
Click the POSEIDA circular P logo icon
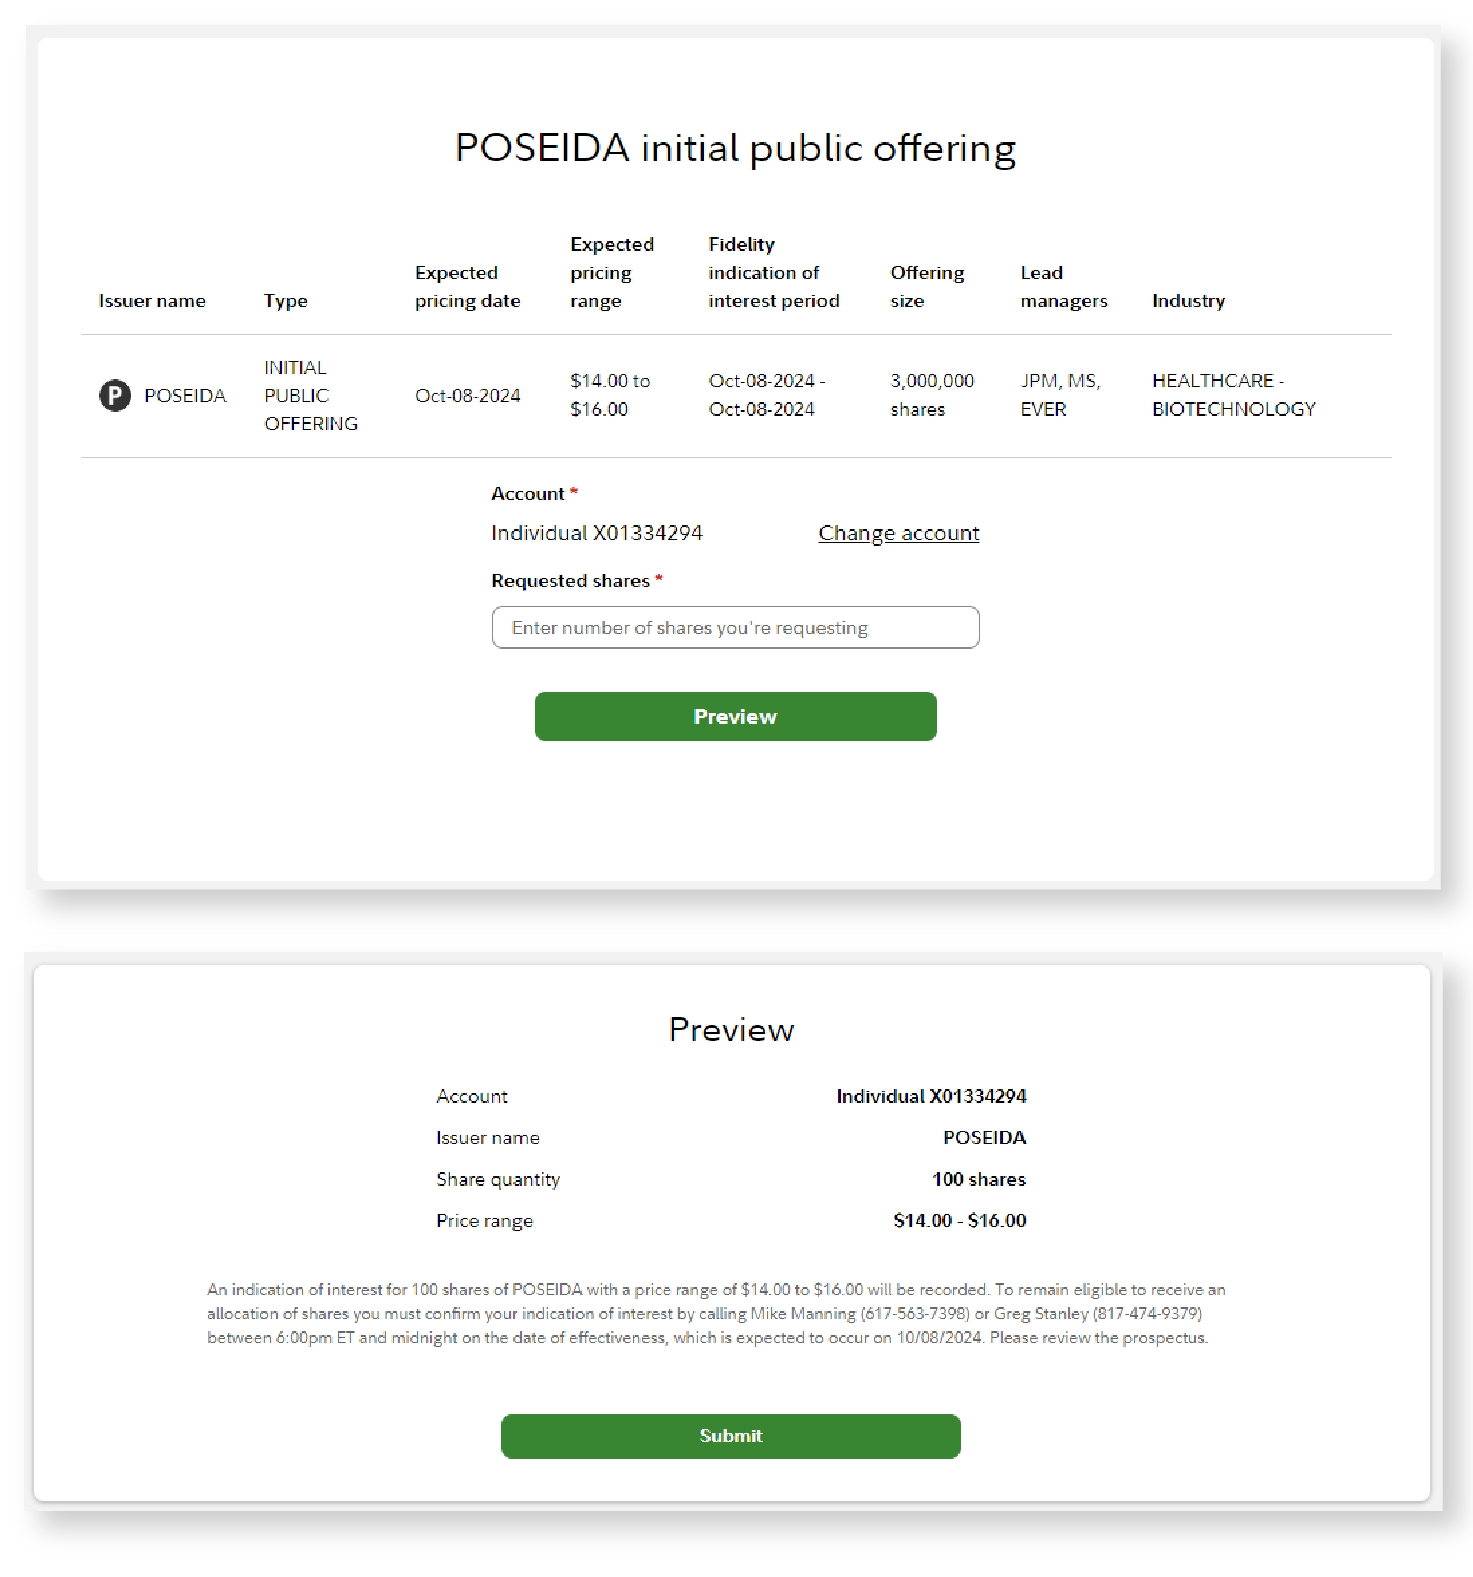(115, 396)
